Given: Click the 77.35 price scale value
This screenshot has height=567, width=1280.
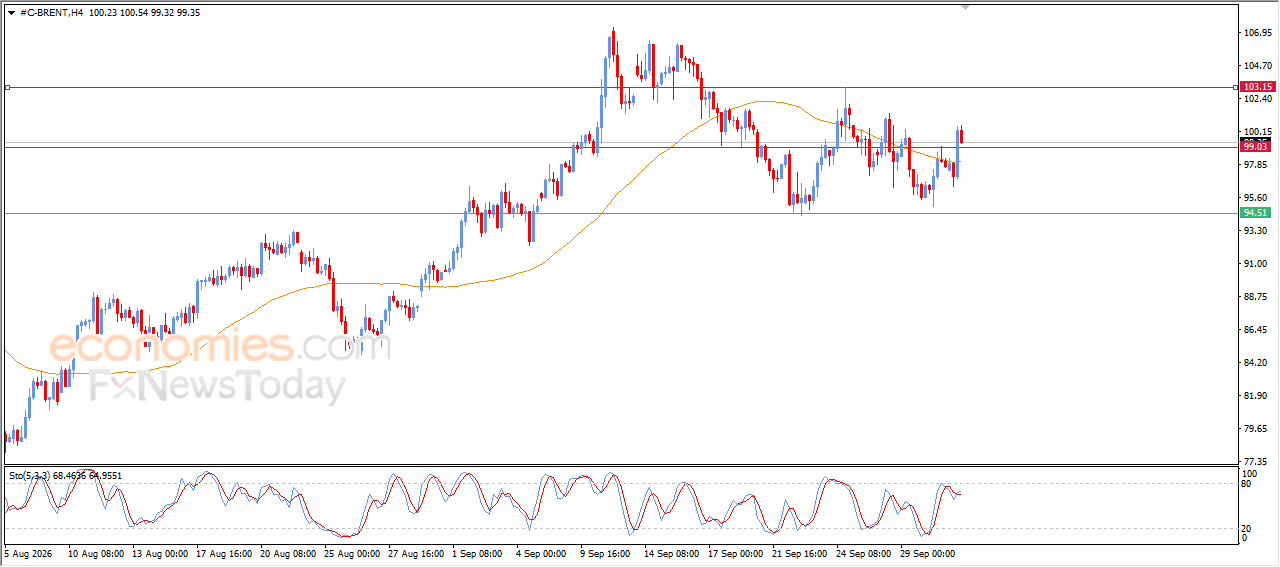Looking at the screenshot, I should 1257,462.
